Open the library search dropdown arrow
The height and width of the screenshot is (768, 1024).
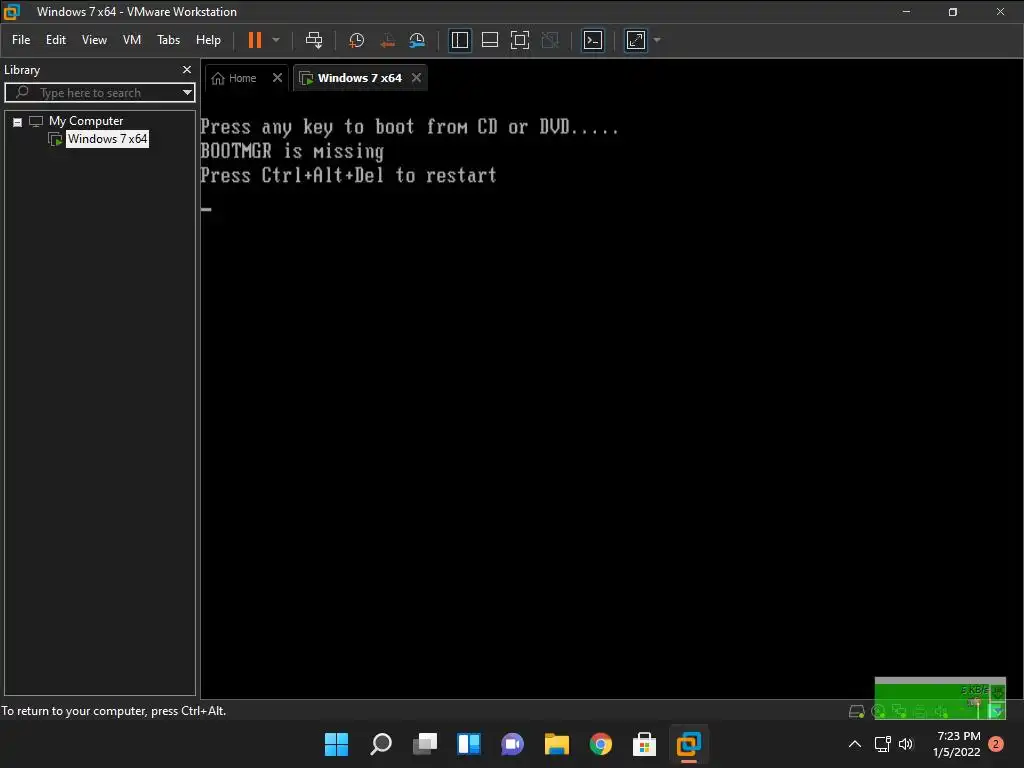click(187, 93)
